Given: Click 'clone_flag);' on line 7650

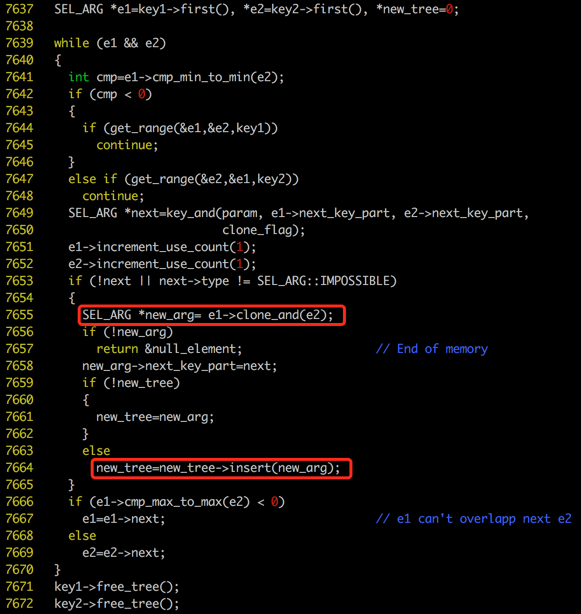Looking at the screenshot, I should pos(263,230).
